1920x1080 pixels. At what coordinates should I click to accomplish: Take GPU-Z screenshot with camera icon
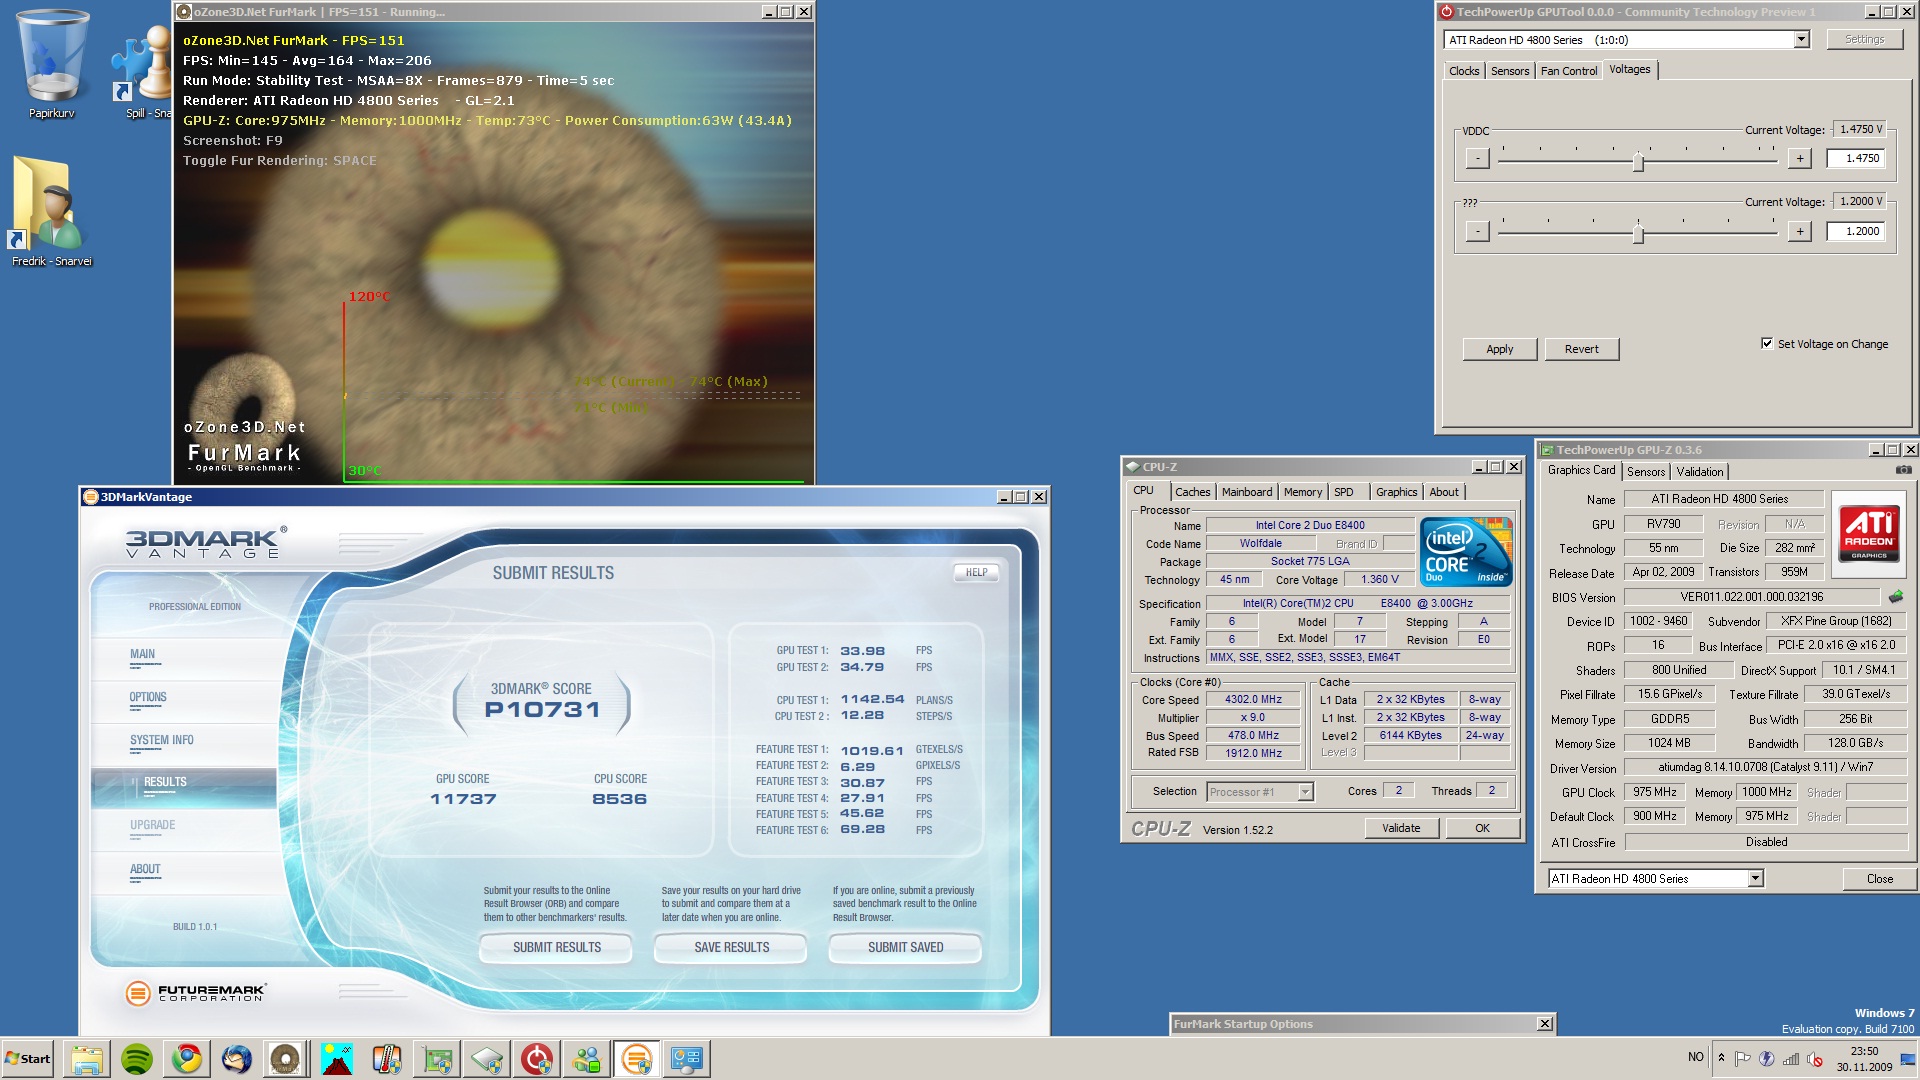[1903, 470]
